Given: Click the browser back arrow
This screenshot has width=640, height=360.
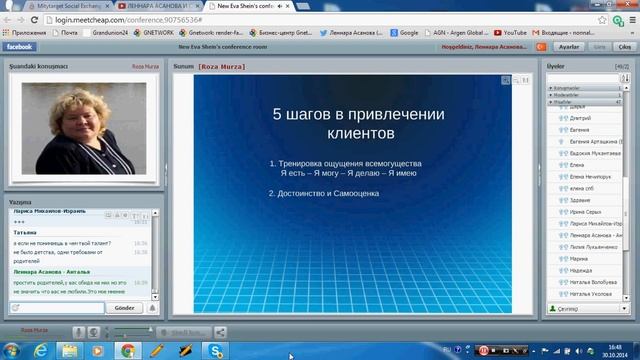Looking at the screenshot, I should 7,20.
